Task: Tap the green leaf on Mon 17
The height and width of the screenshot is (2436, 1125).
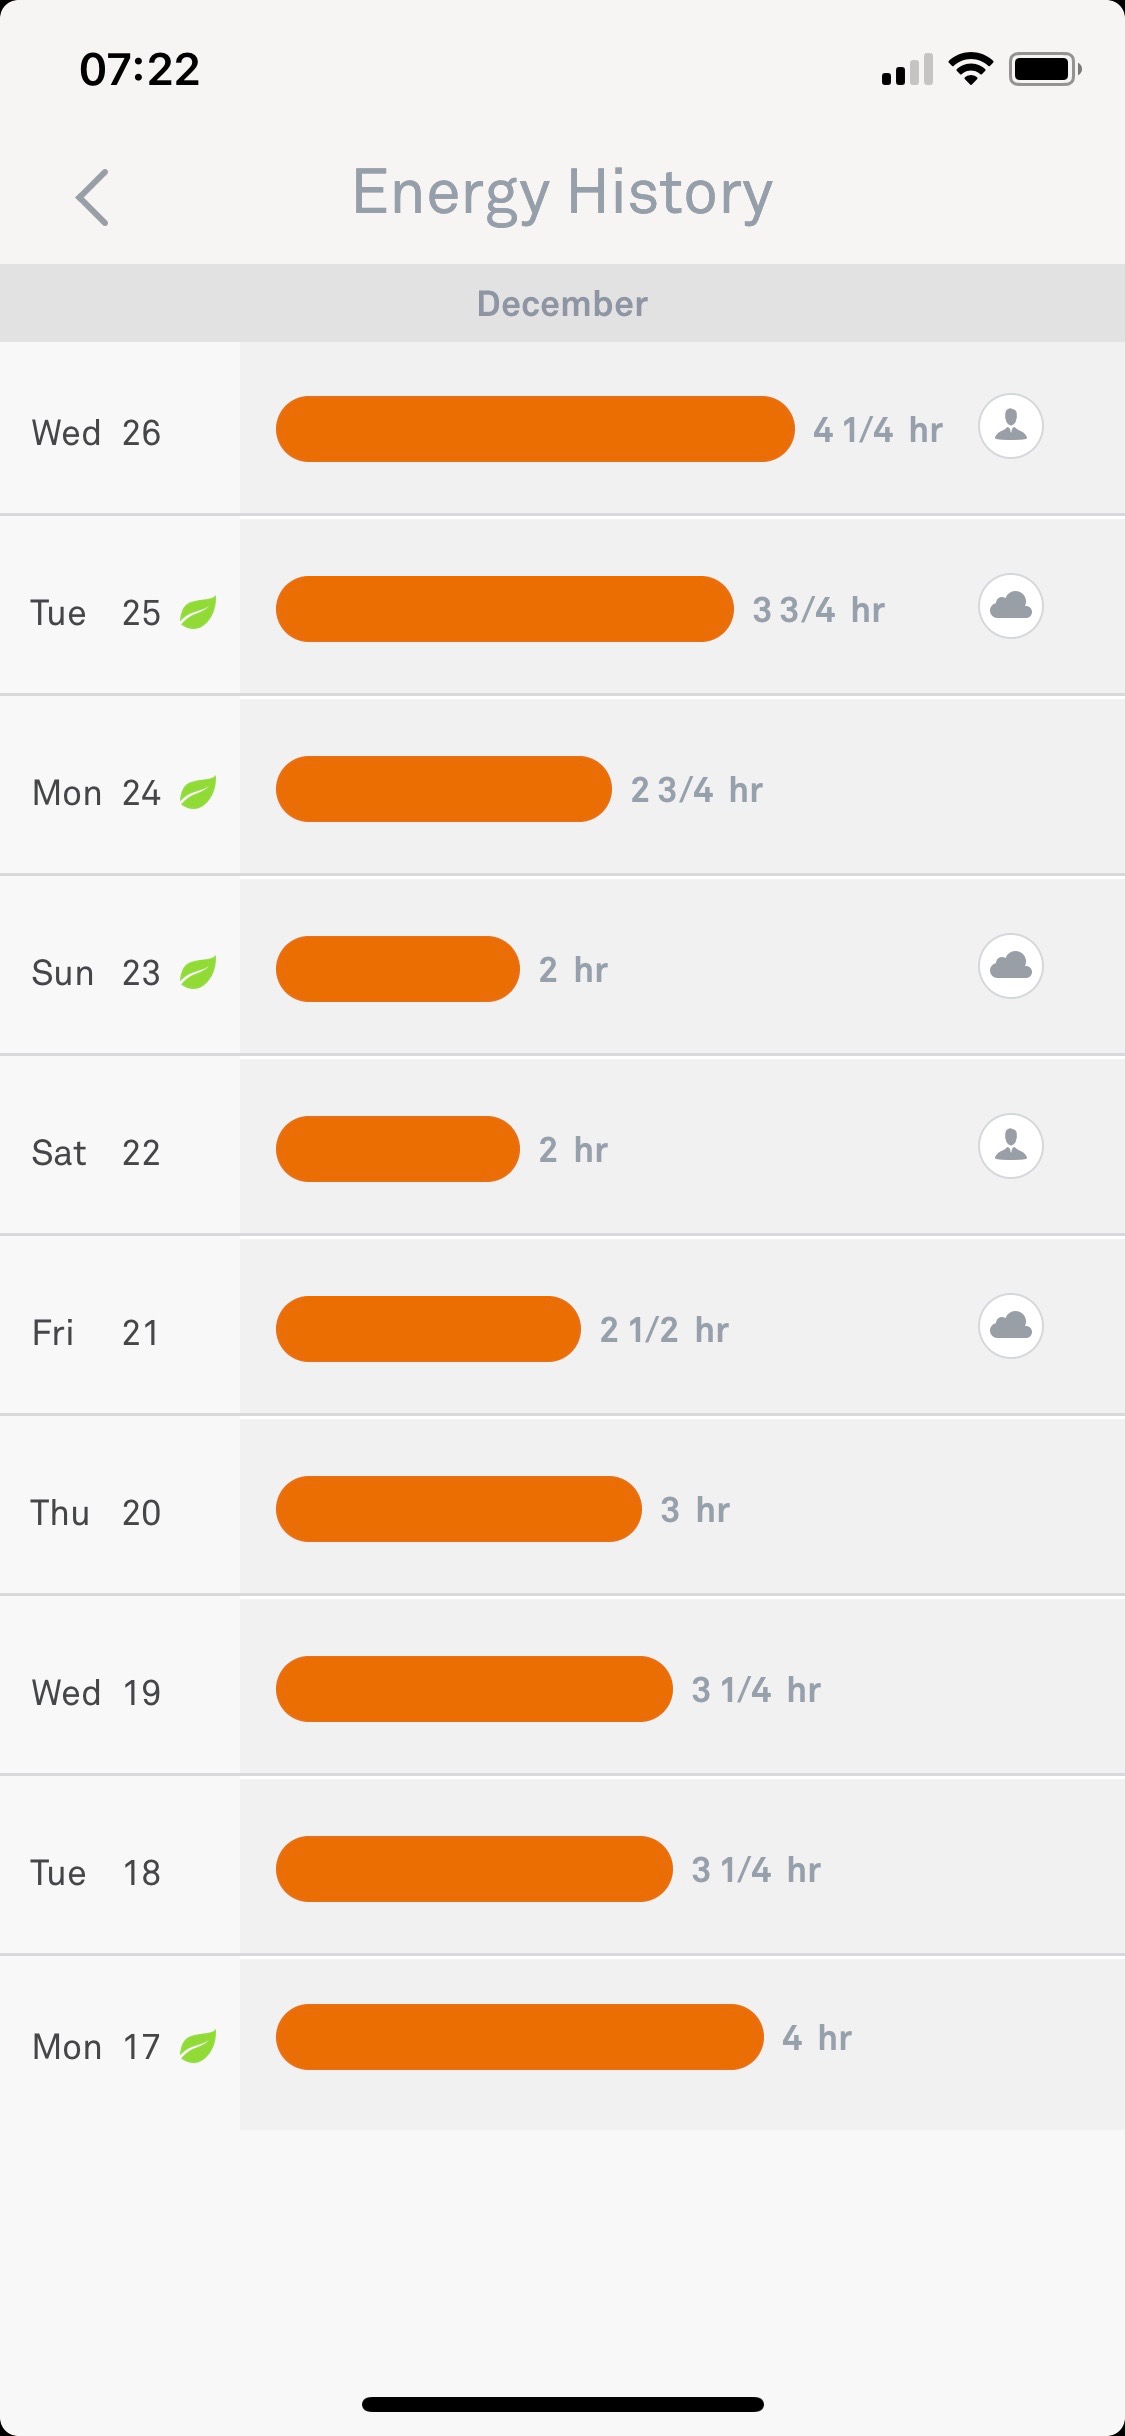Action: 198,2046
